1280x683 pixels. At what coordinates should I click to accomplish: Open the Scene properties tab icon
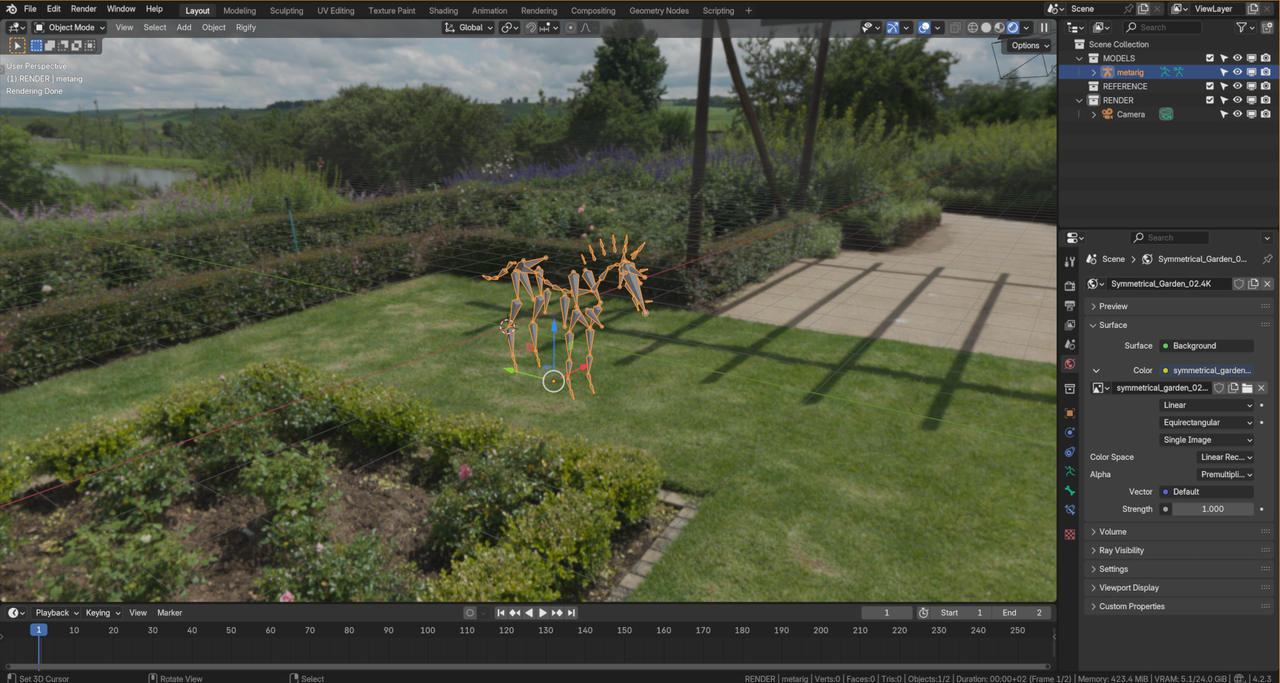click(x=1070, y=344)
